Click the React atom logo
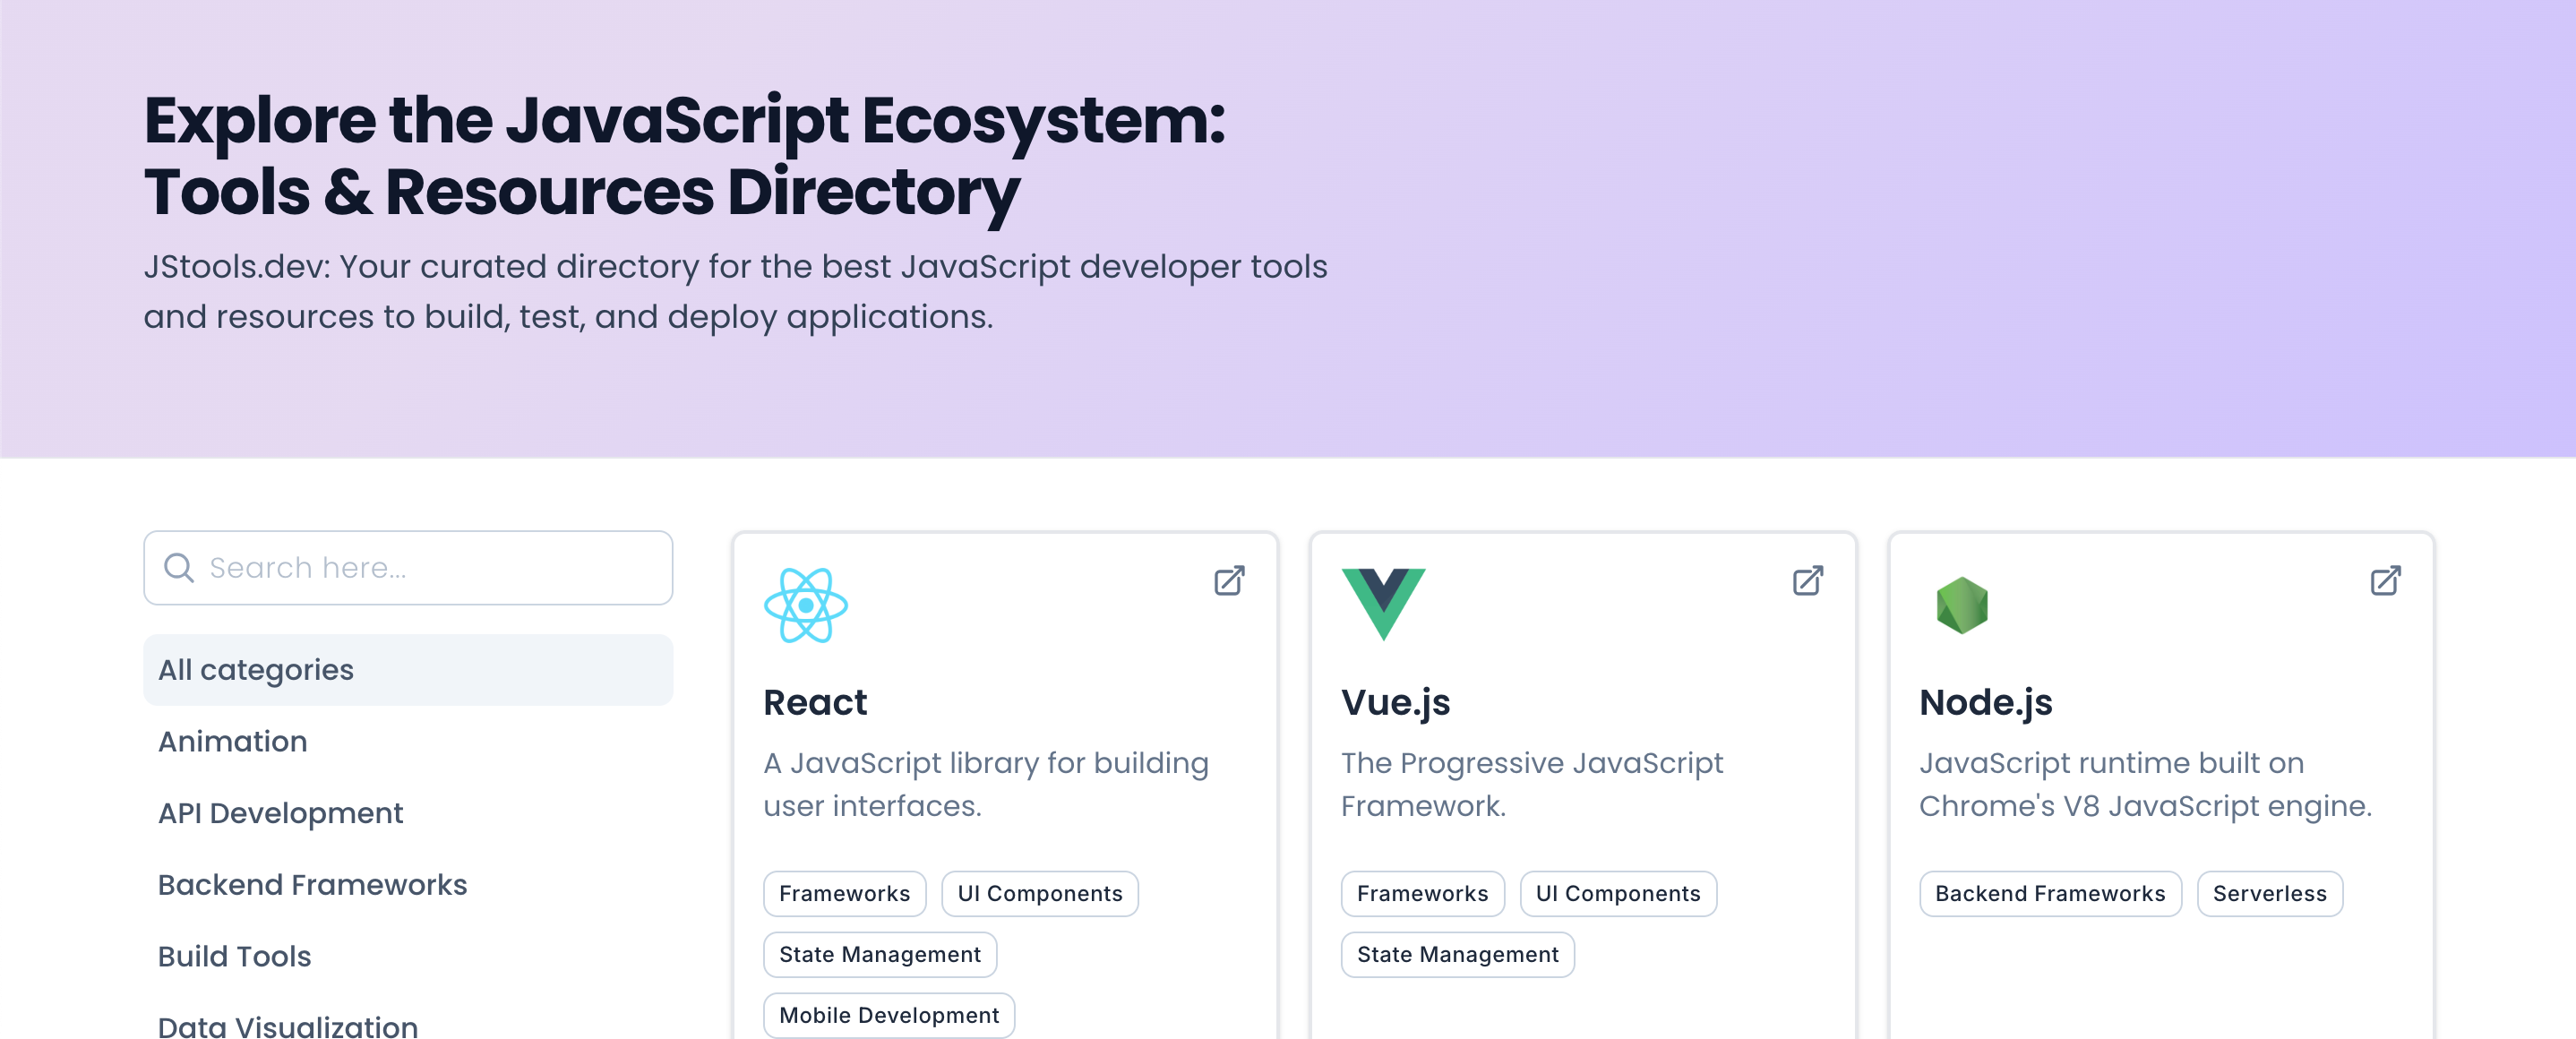 (x=805, y=605)
